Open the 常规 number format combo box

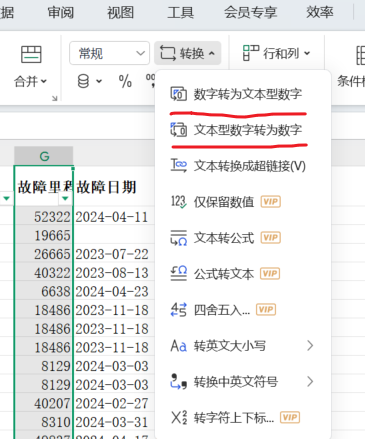point(109,53)
